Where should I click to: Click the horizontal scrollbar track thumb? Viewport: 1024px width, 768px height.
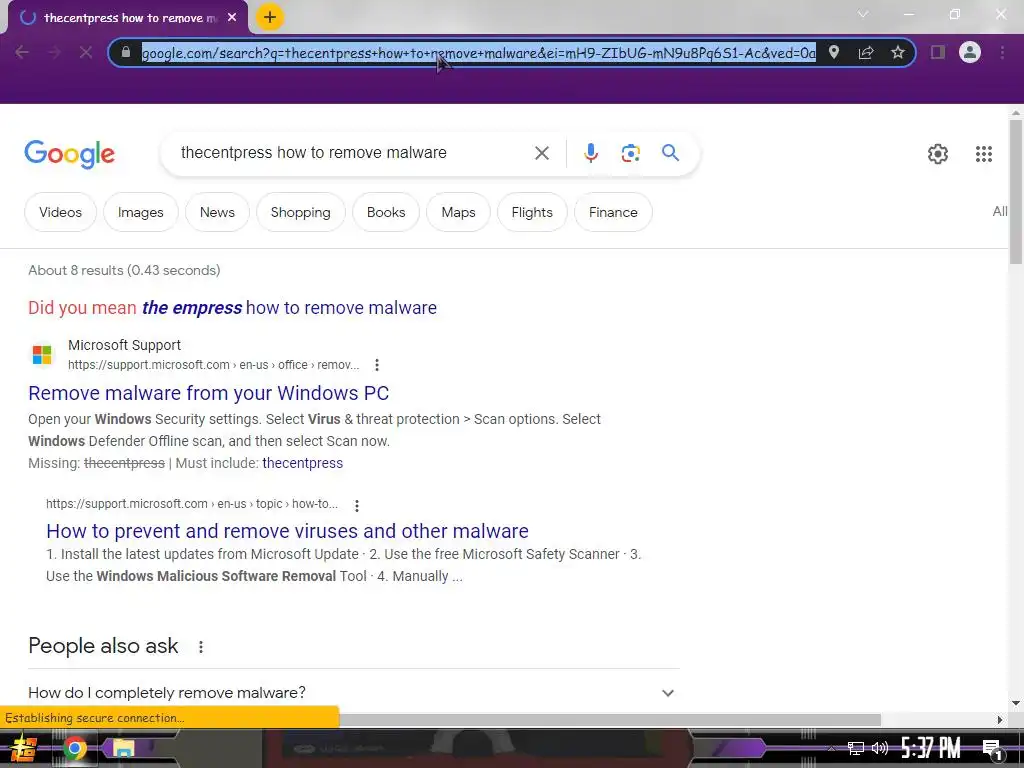[x=610, y=720]
